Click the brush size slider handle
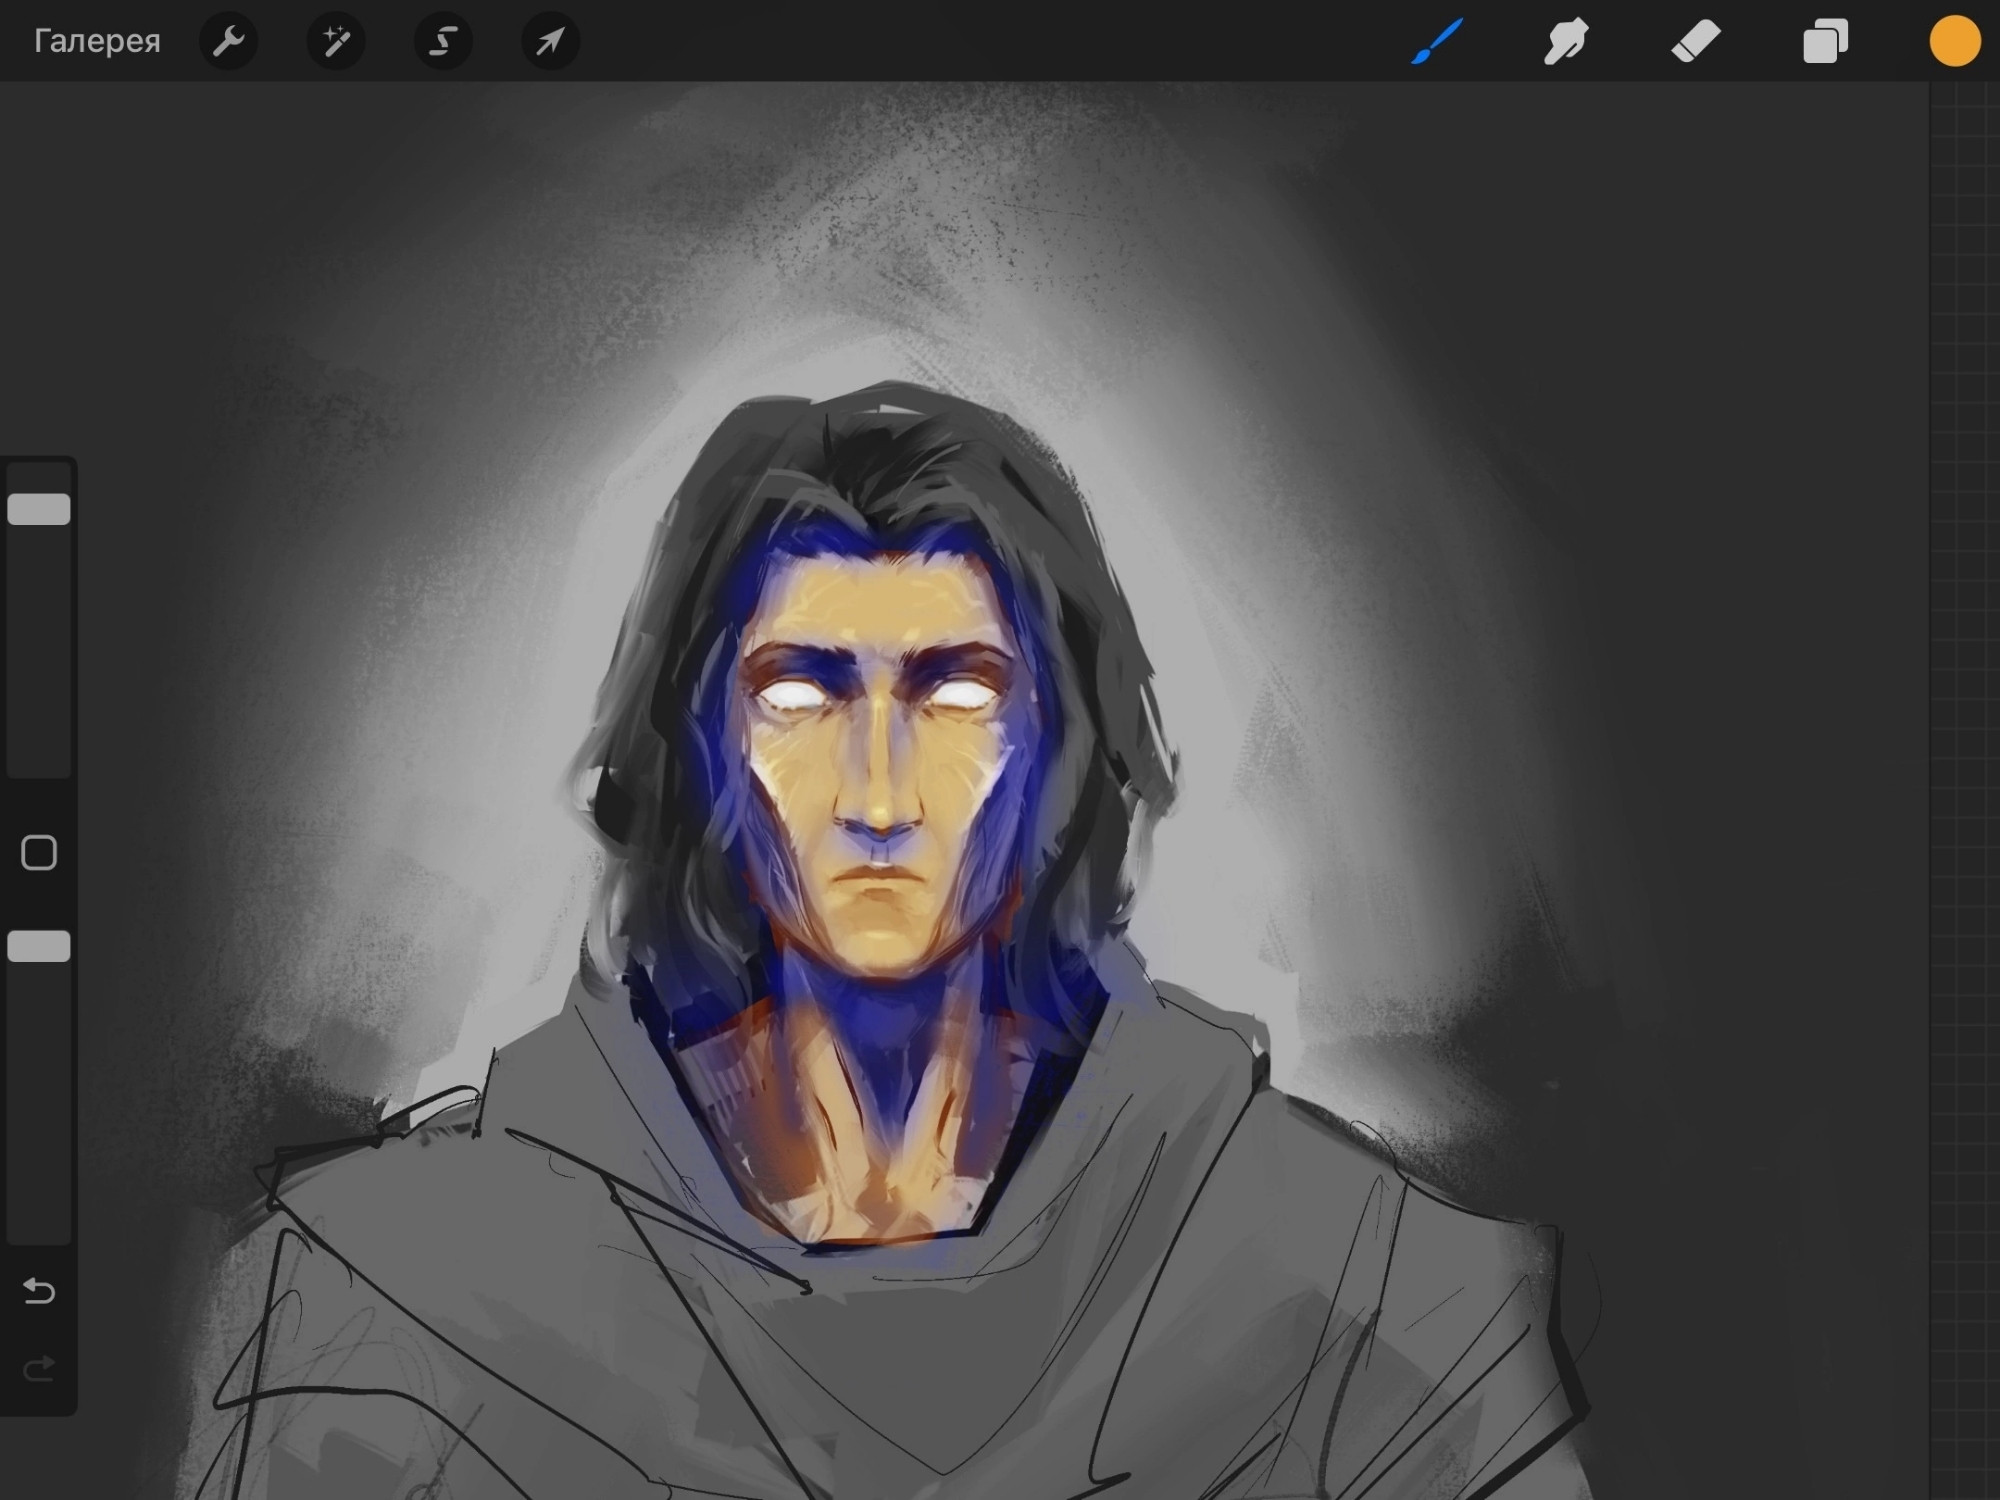This screenshot has height=1500, width=2000. (39, 509)
